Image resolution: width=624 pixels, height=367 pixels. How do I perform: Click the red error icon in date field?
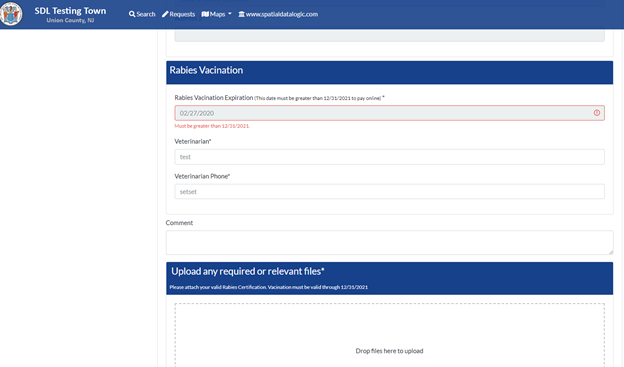[x=597, y=113]
